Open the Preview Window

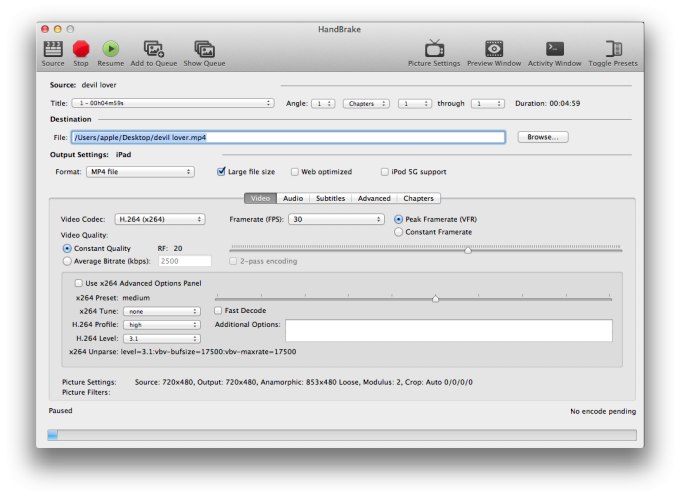(x=494, y=53)
